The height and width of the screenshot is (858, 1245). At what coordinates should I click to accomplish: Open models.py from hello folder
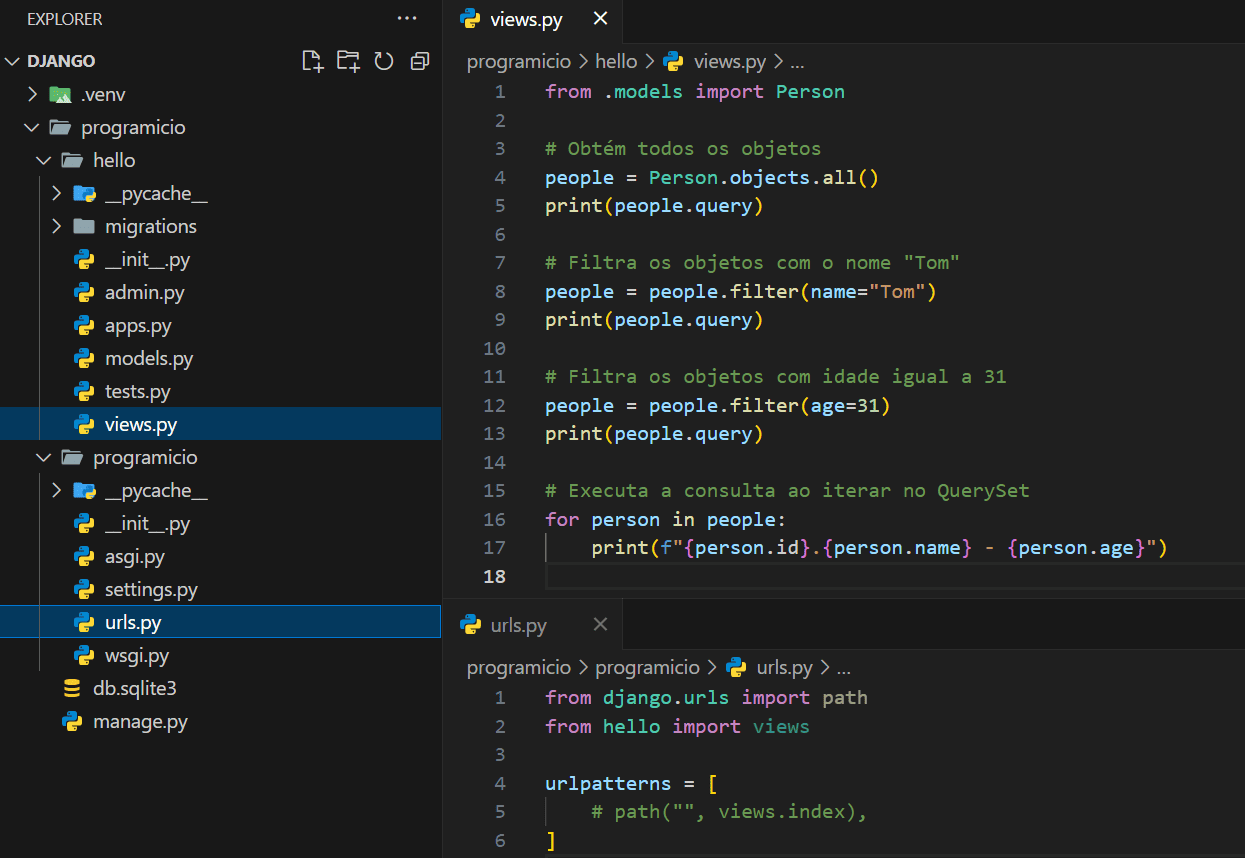point(148,358)
